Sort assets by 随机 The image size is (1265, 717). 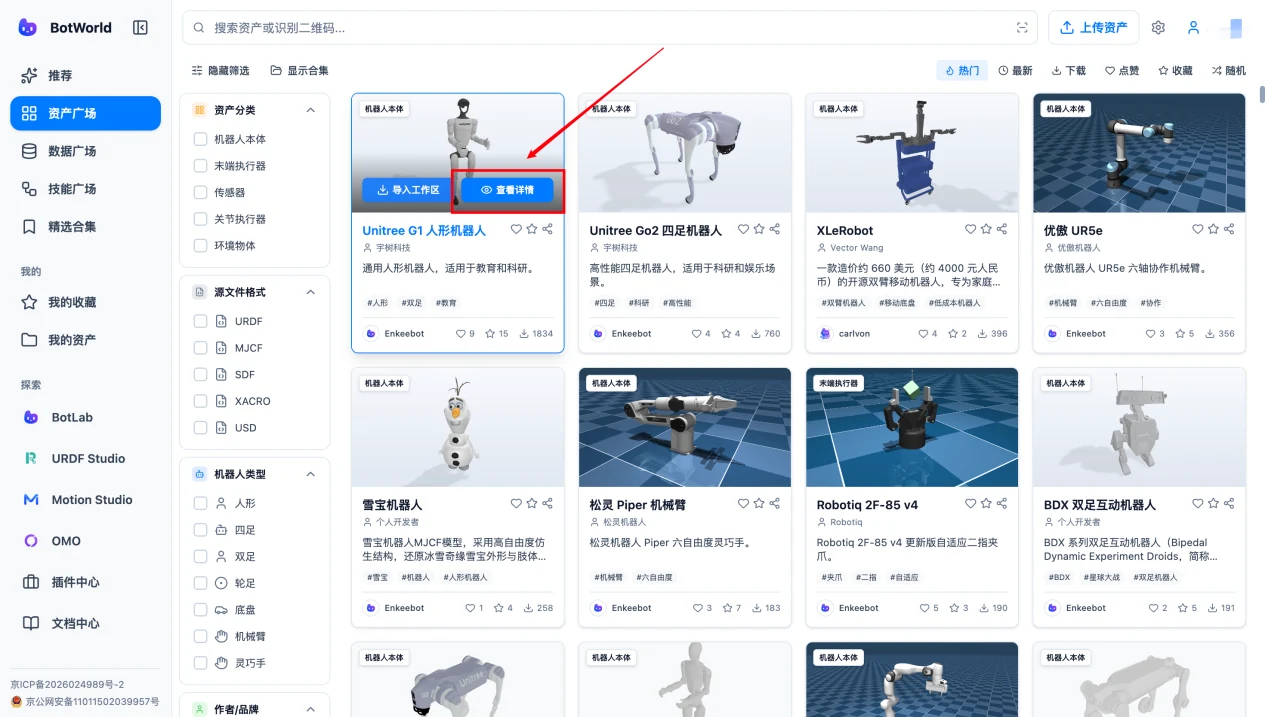pos(1228,71)
